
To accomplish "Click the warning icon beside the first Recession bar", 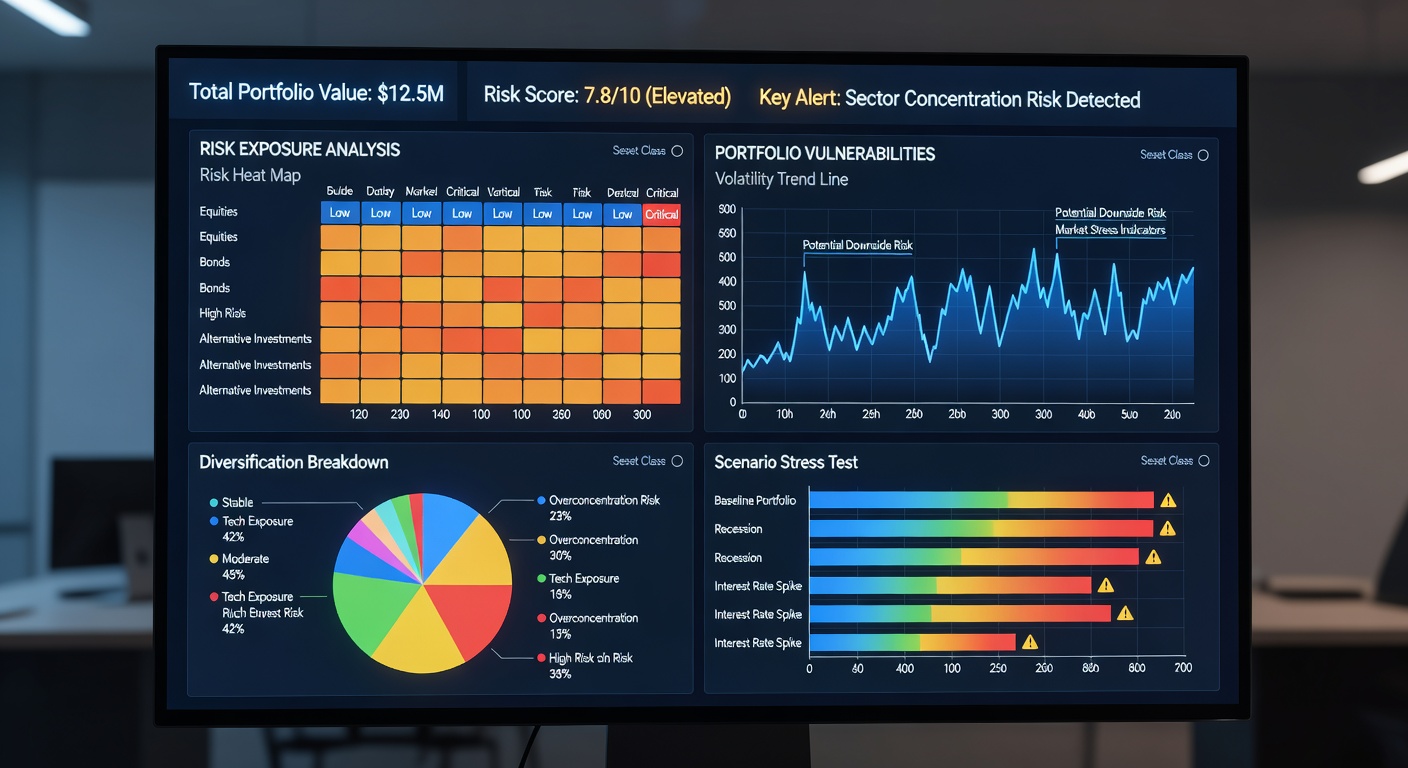I will click(1167, 528).
